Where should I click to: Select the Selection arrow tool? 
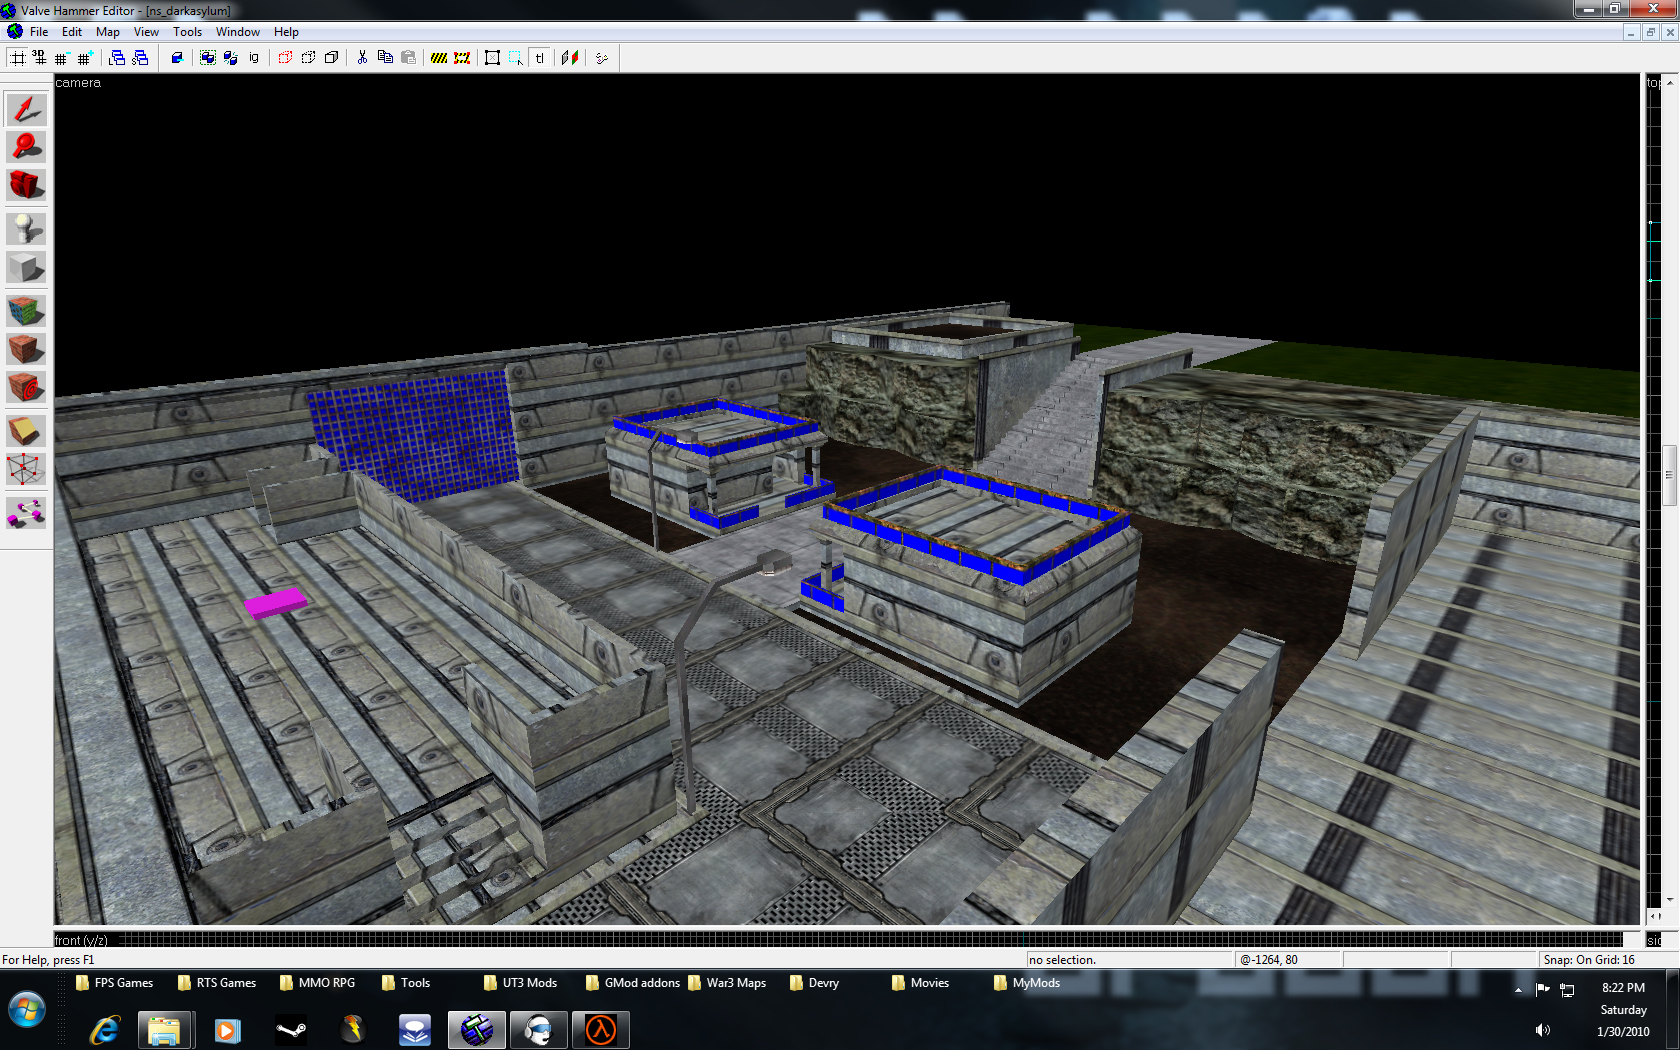click(x=26, y=109)
